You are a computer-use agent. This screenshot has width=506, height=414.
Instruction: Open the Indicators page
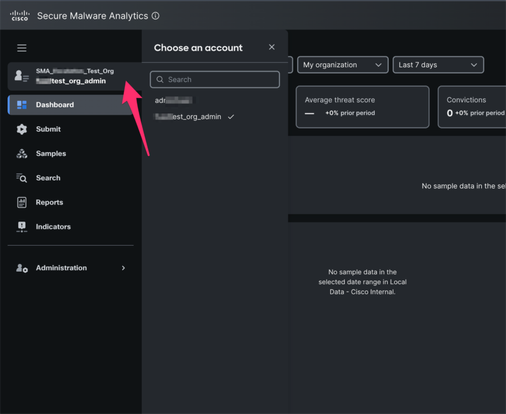[x=53, y=227]
